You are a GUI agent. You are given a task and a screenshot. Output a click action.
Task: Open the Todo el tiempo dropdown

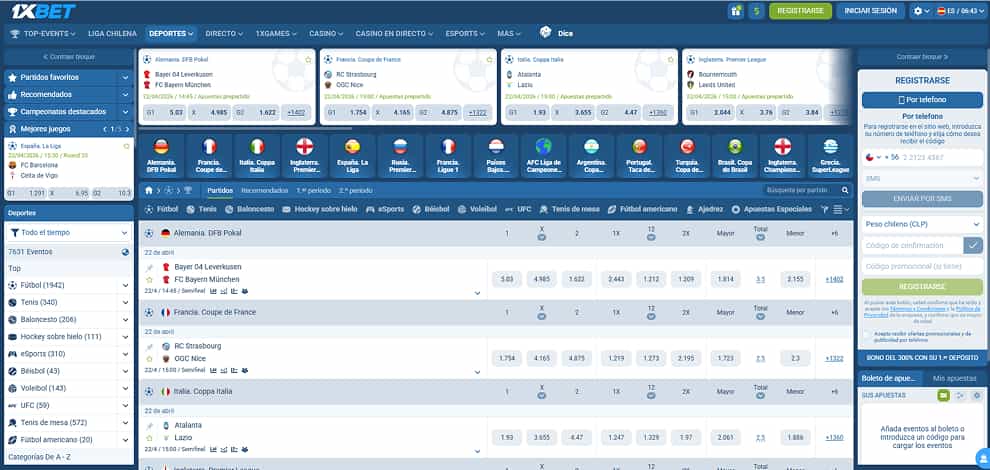69,232
